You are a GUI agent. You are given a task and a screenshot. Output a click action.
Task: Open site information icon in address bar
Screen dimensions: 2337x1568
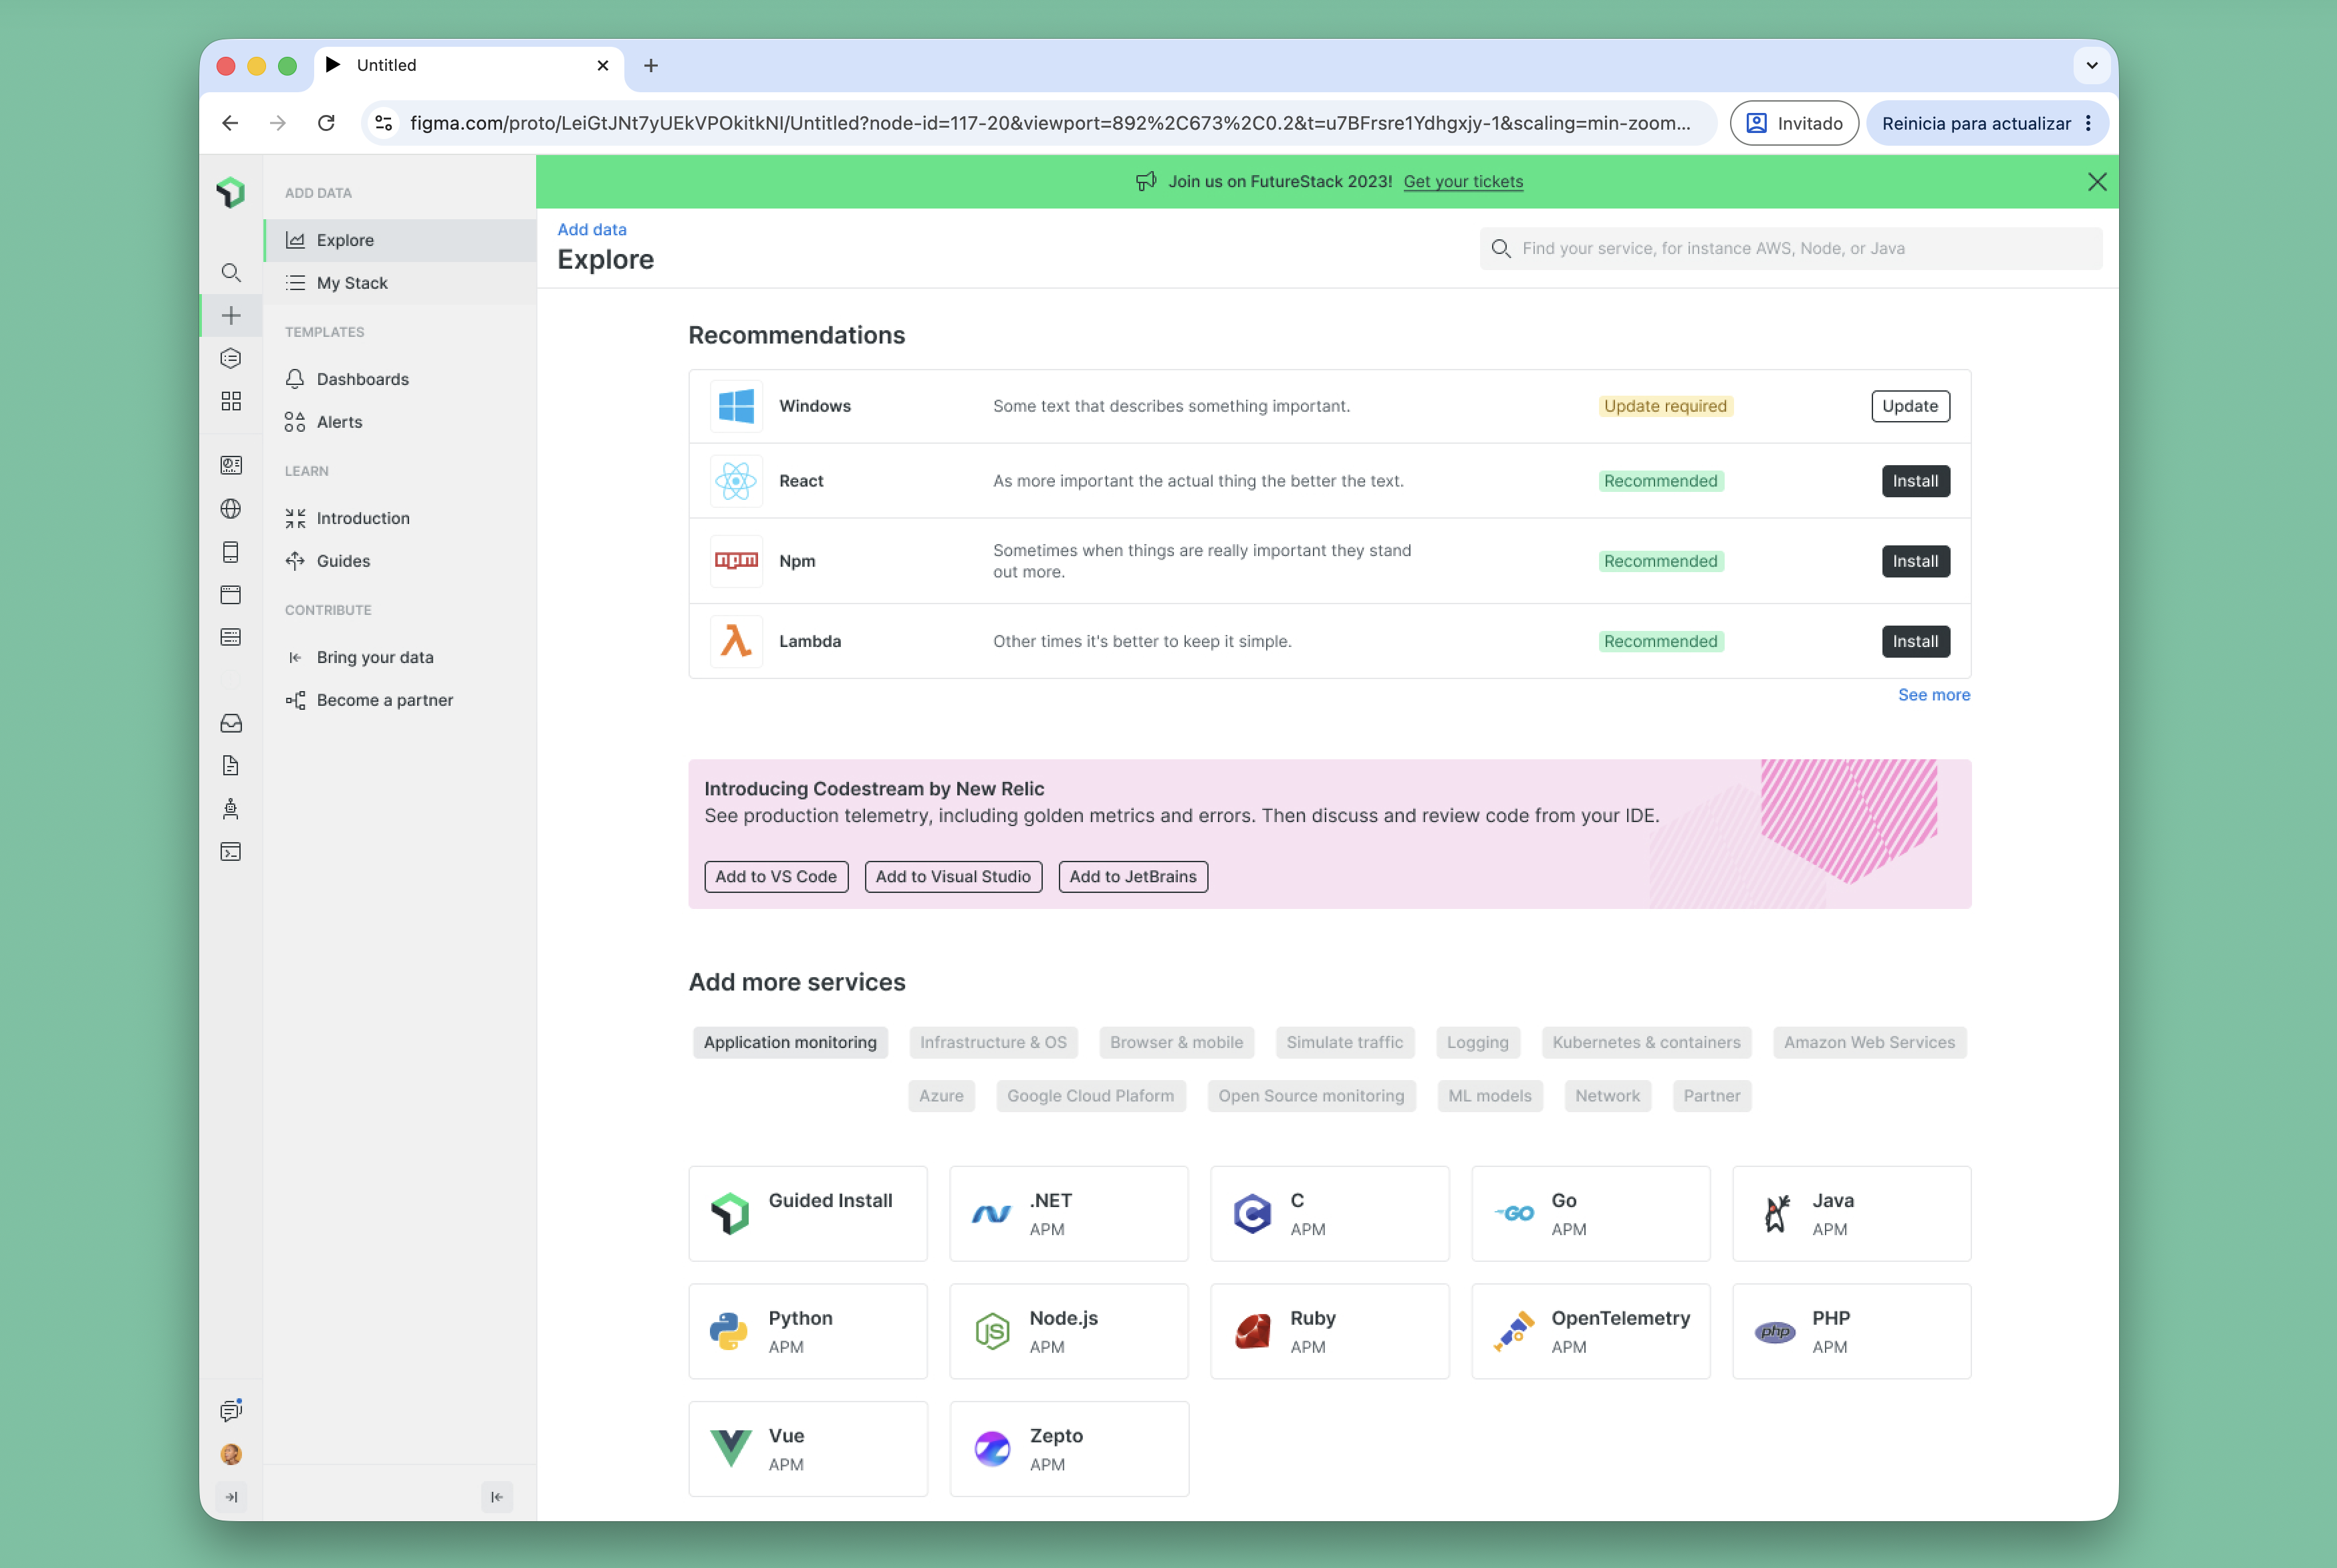click(383, 123)
